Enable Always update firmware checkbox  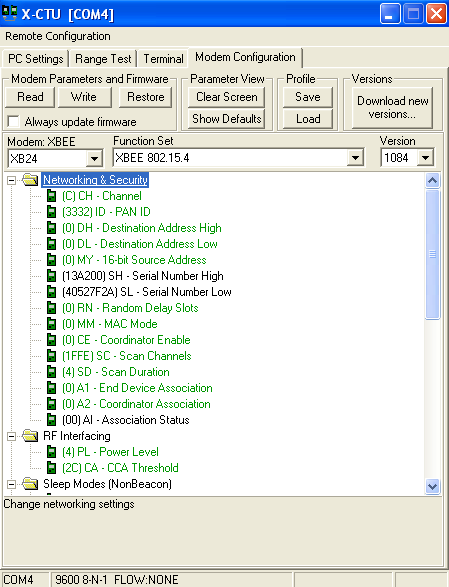click(x=13, y=121)
